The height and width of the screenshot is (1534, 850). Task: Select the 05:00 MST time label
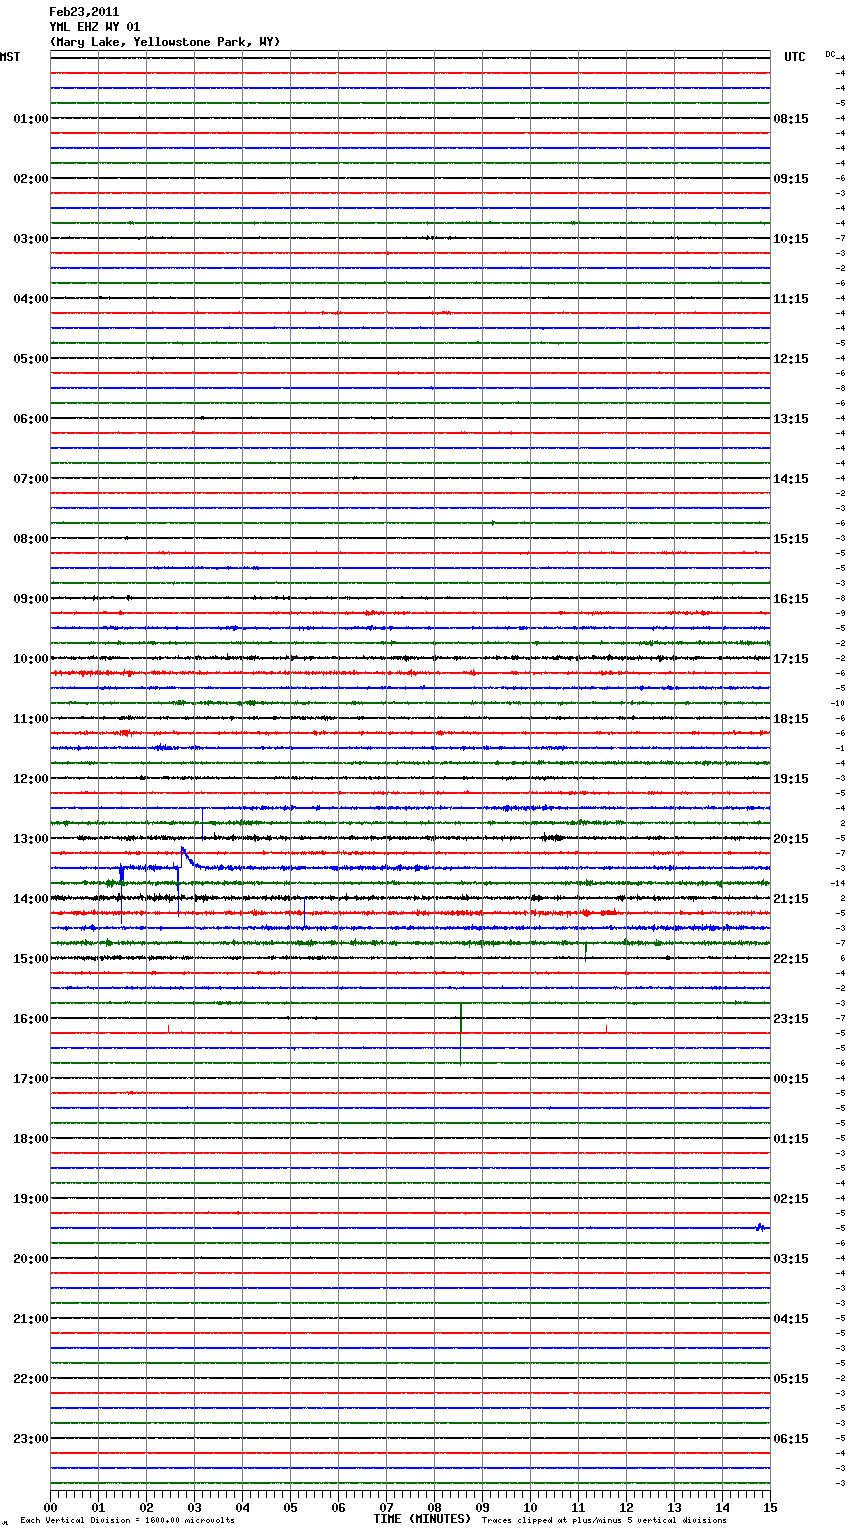[31, 359]
